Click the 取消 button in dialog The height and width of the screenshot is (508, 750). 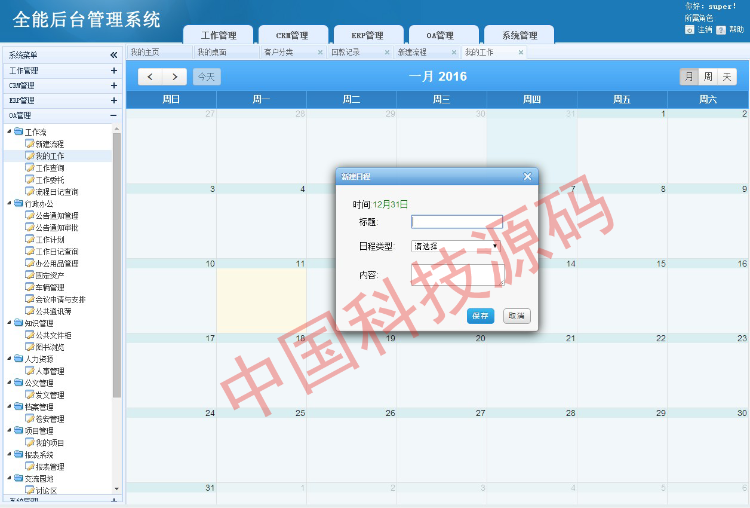point(517,316)
